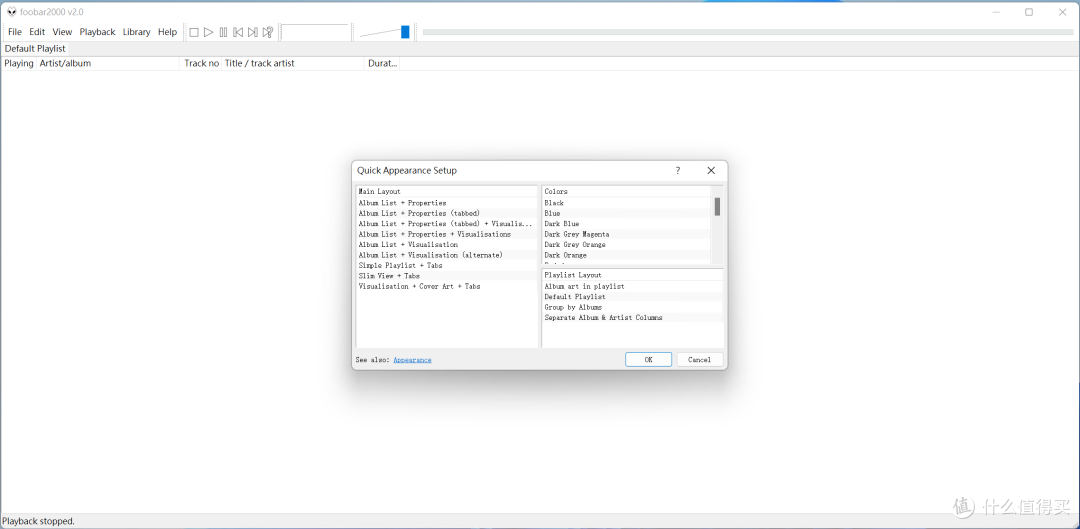Select 'Album List + Properties (tabbed)' layout
Image resolution: width=1080 pixels, height=529 pixels.
point(446,214)
